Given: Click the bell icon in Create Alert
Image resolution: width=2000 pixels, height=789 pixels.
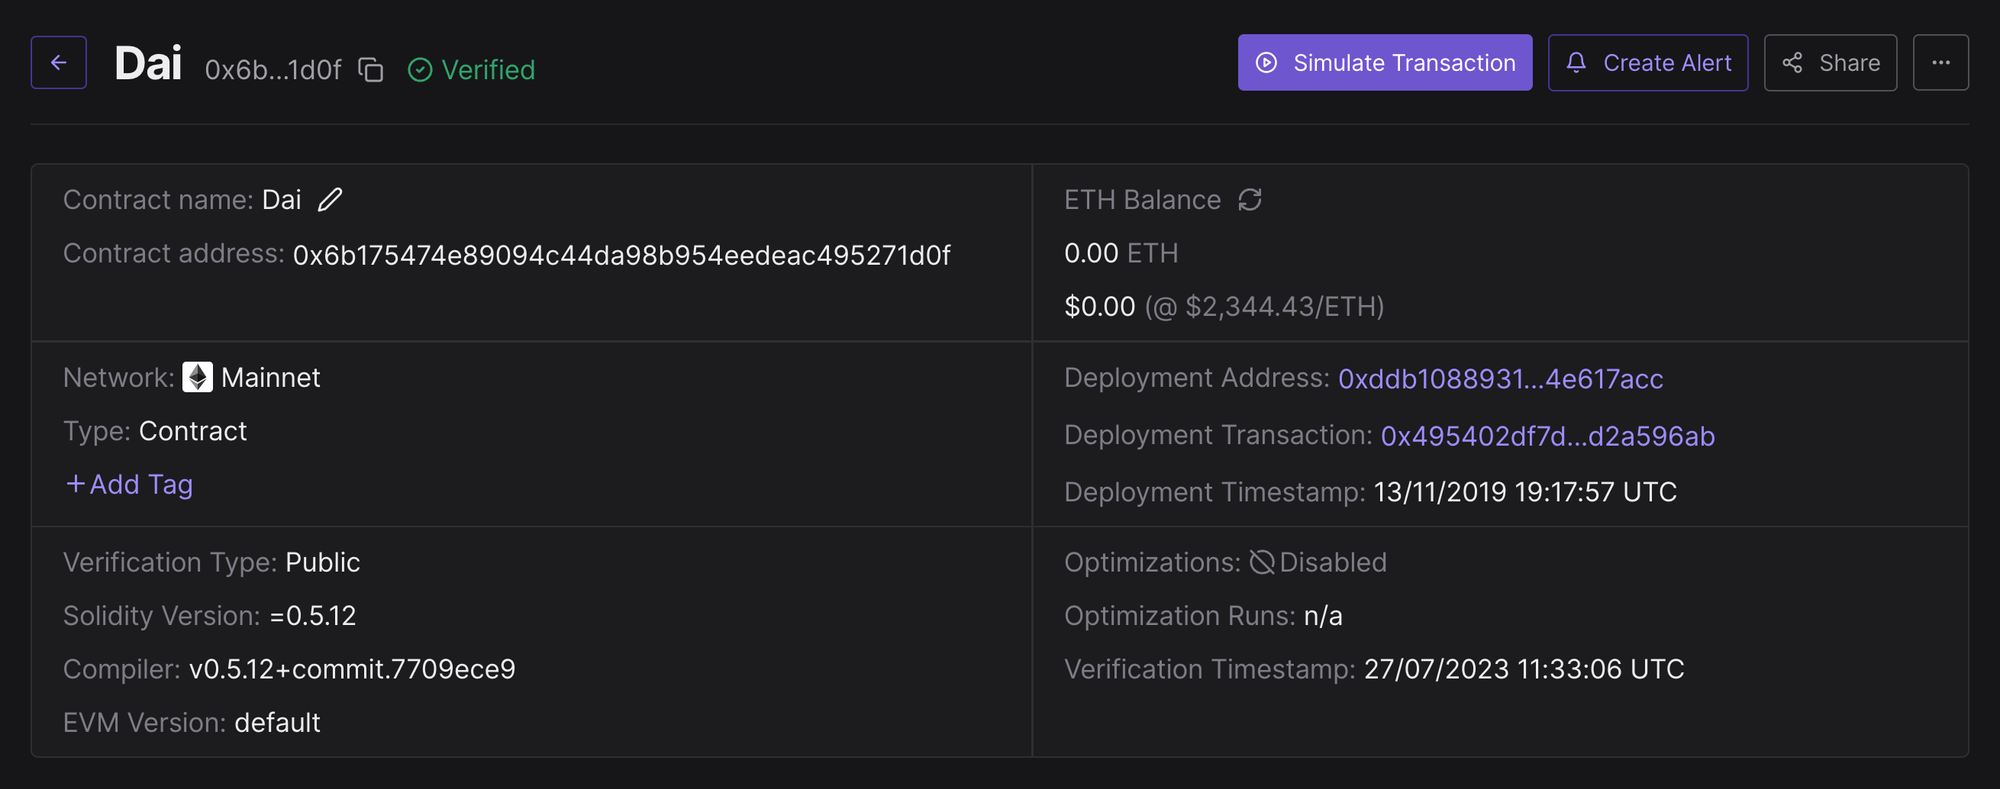Looking at the screenshot, I should (x=1576, y=63).
